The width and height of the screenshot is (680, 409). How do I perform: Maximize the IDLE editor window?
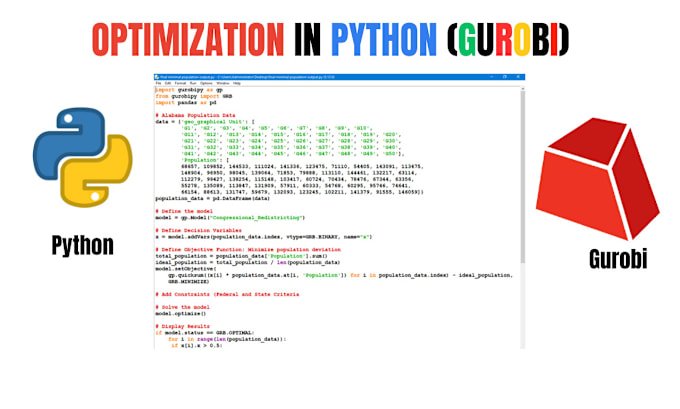click(504, 77)
